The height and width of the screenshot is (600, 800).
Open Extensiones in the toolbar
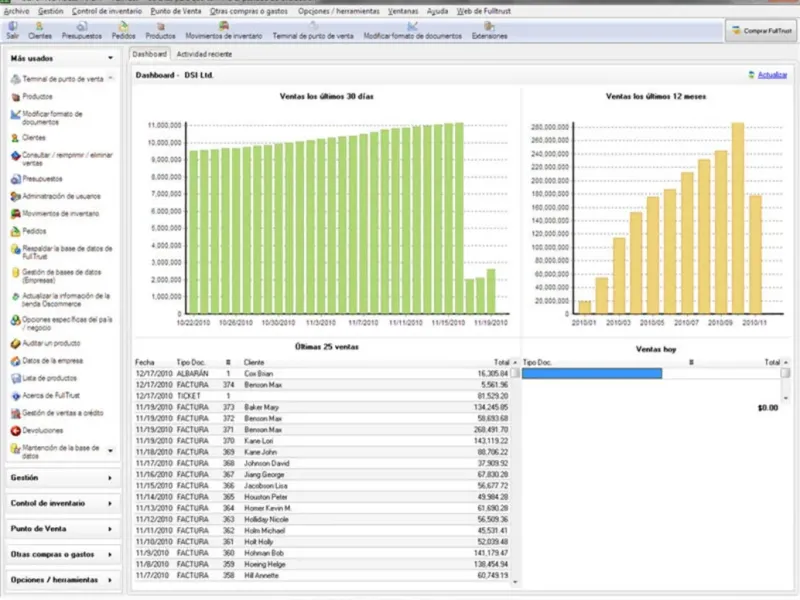point(489,31)
